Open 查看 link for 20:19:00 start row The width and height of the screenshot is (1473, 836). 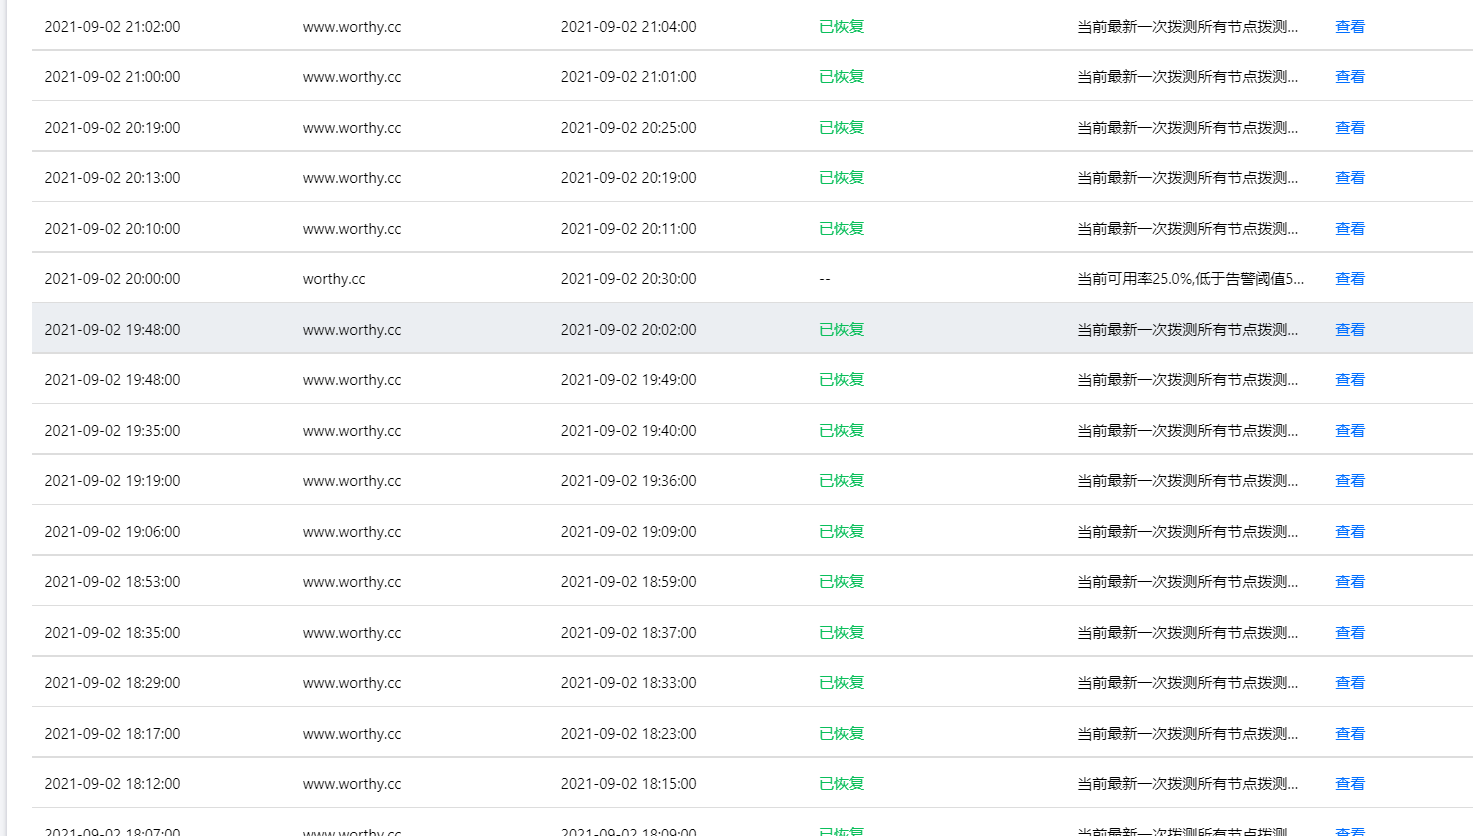pyautogui.click(x=1350, y=128)
